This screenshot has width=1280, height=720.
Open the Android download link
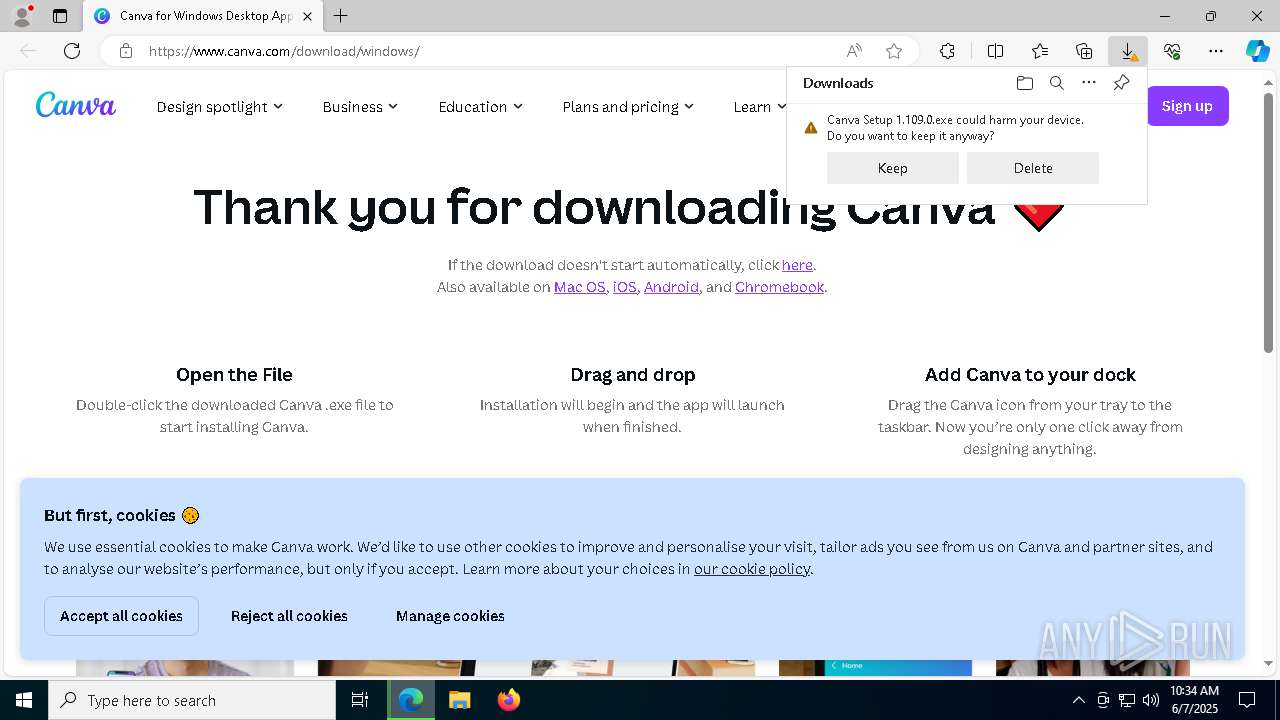click(x=671, y=287)
